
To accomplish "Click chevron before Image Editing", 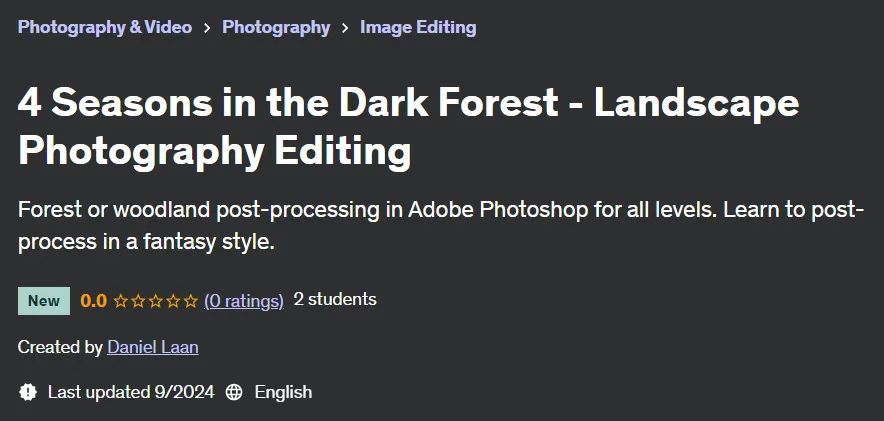I will (x=345, y=28).
